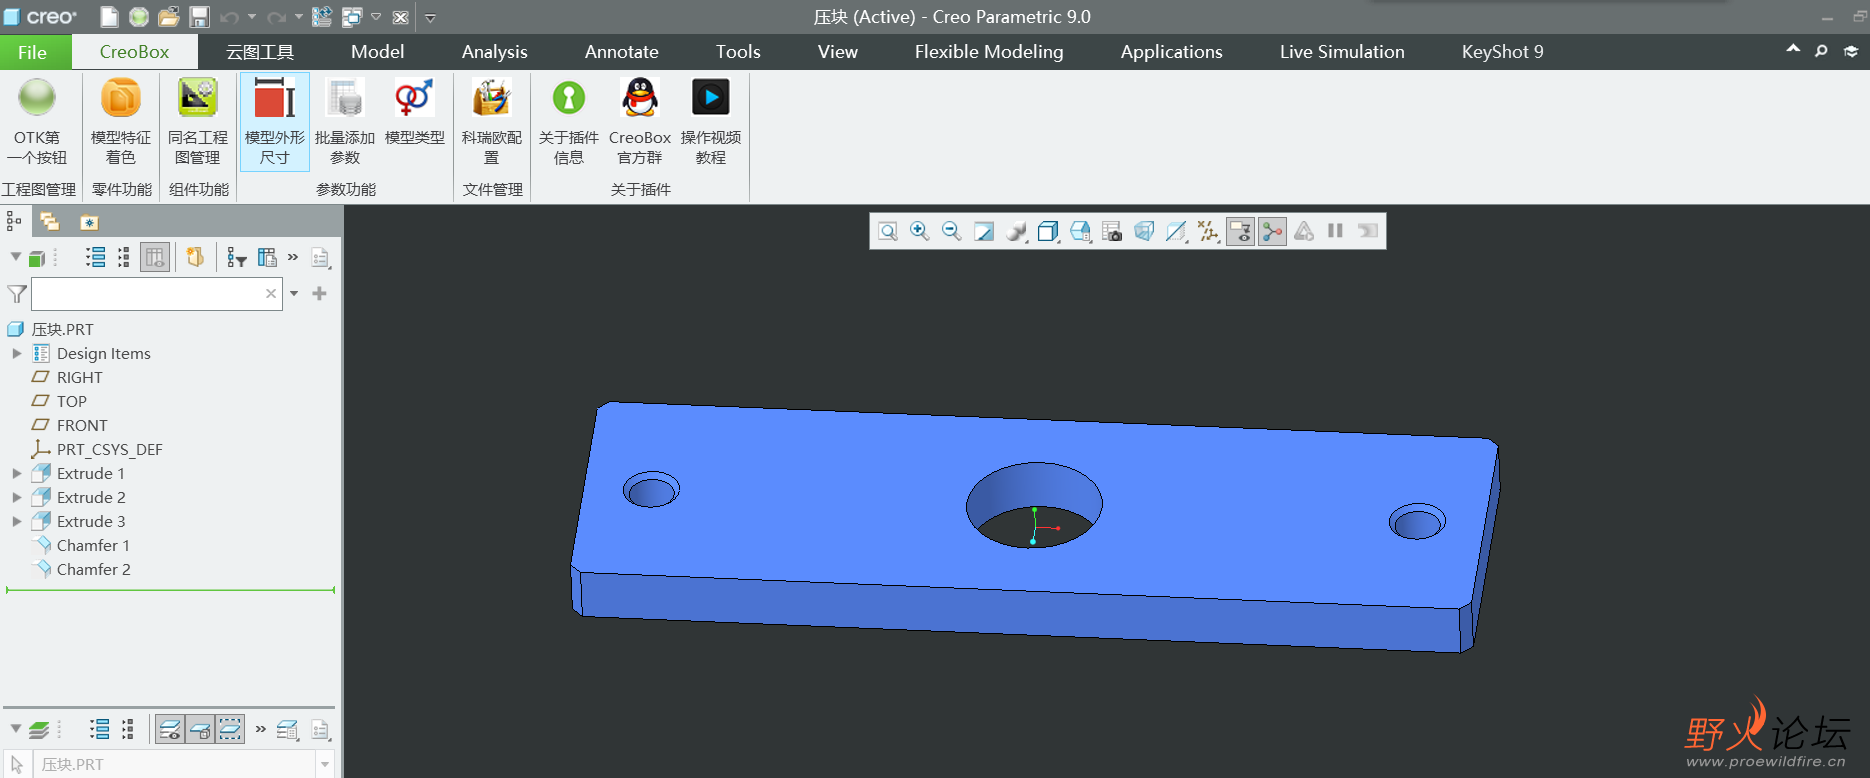This screenshot has width=1870, height=778.
Task: Open the 云图工具 tab
Action: point(260,52)
